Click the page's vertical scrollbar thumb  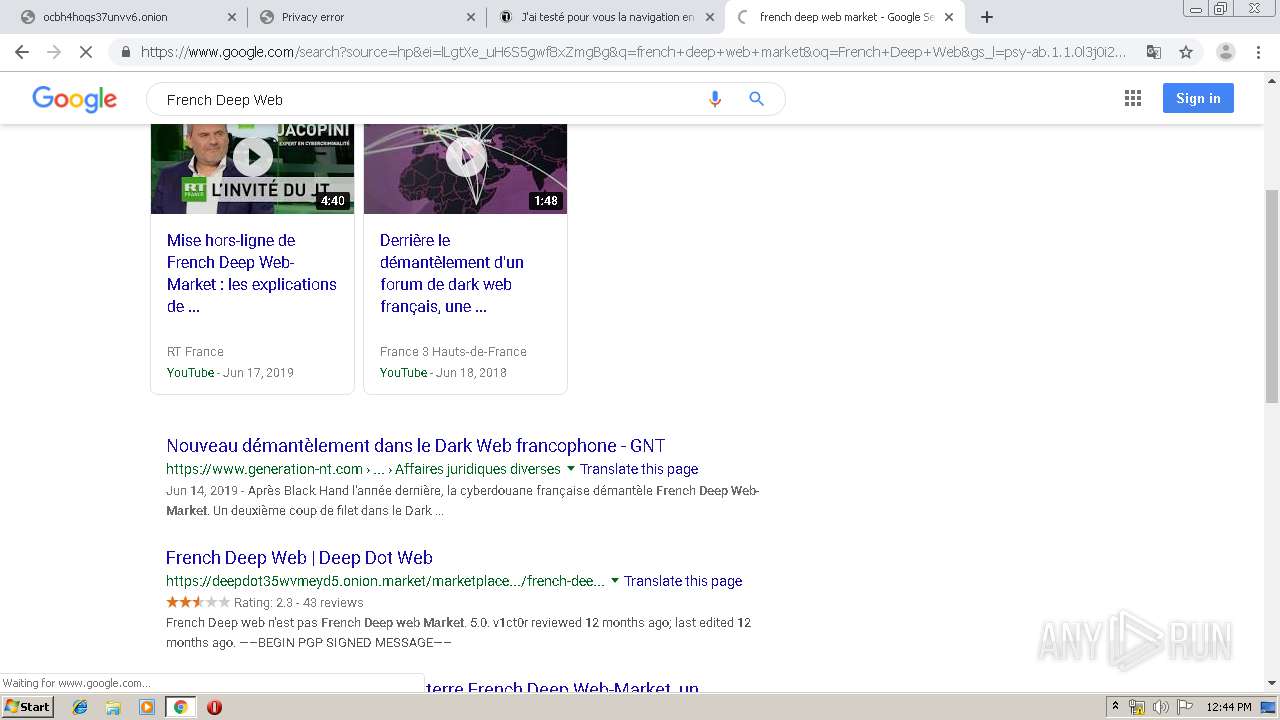(x=1271, y=295)
